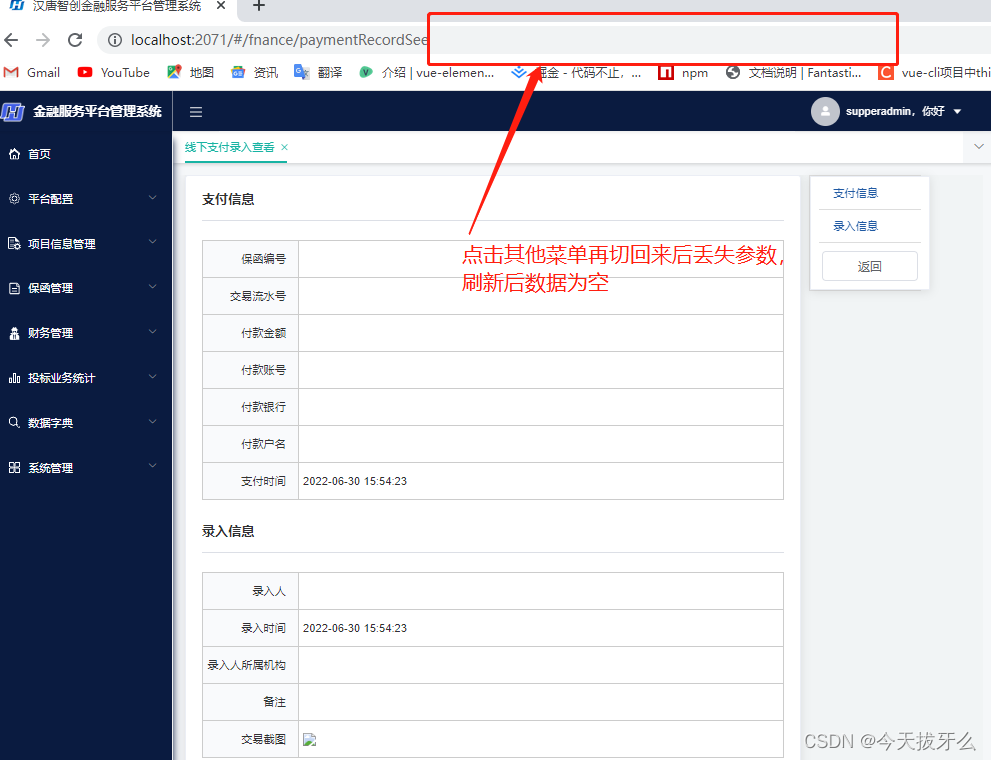
Task: Reload the page with the refresh icon
Action: [75, 40]
